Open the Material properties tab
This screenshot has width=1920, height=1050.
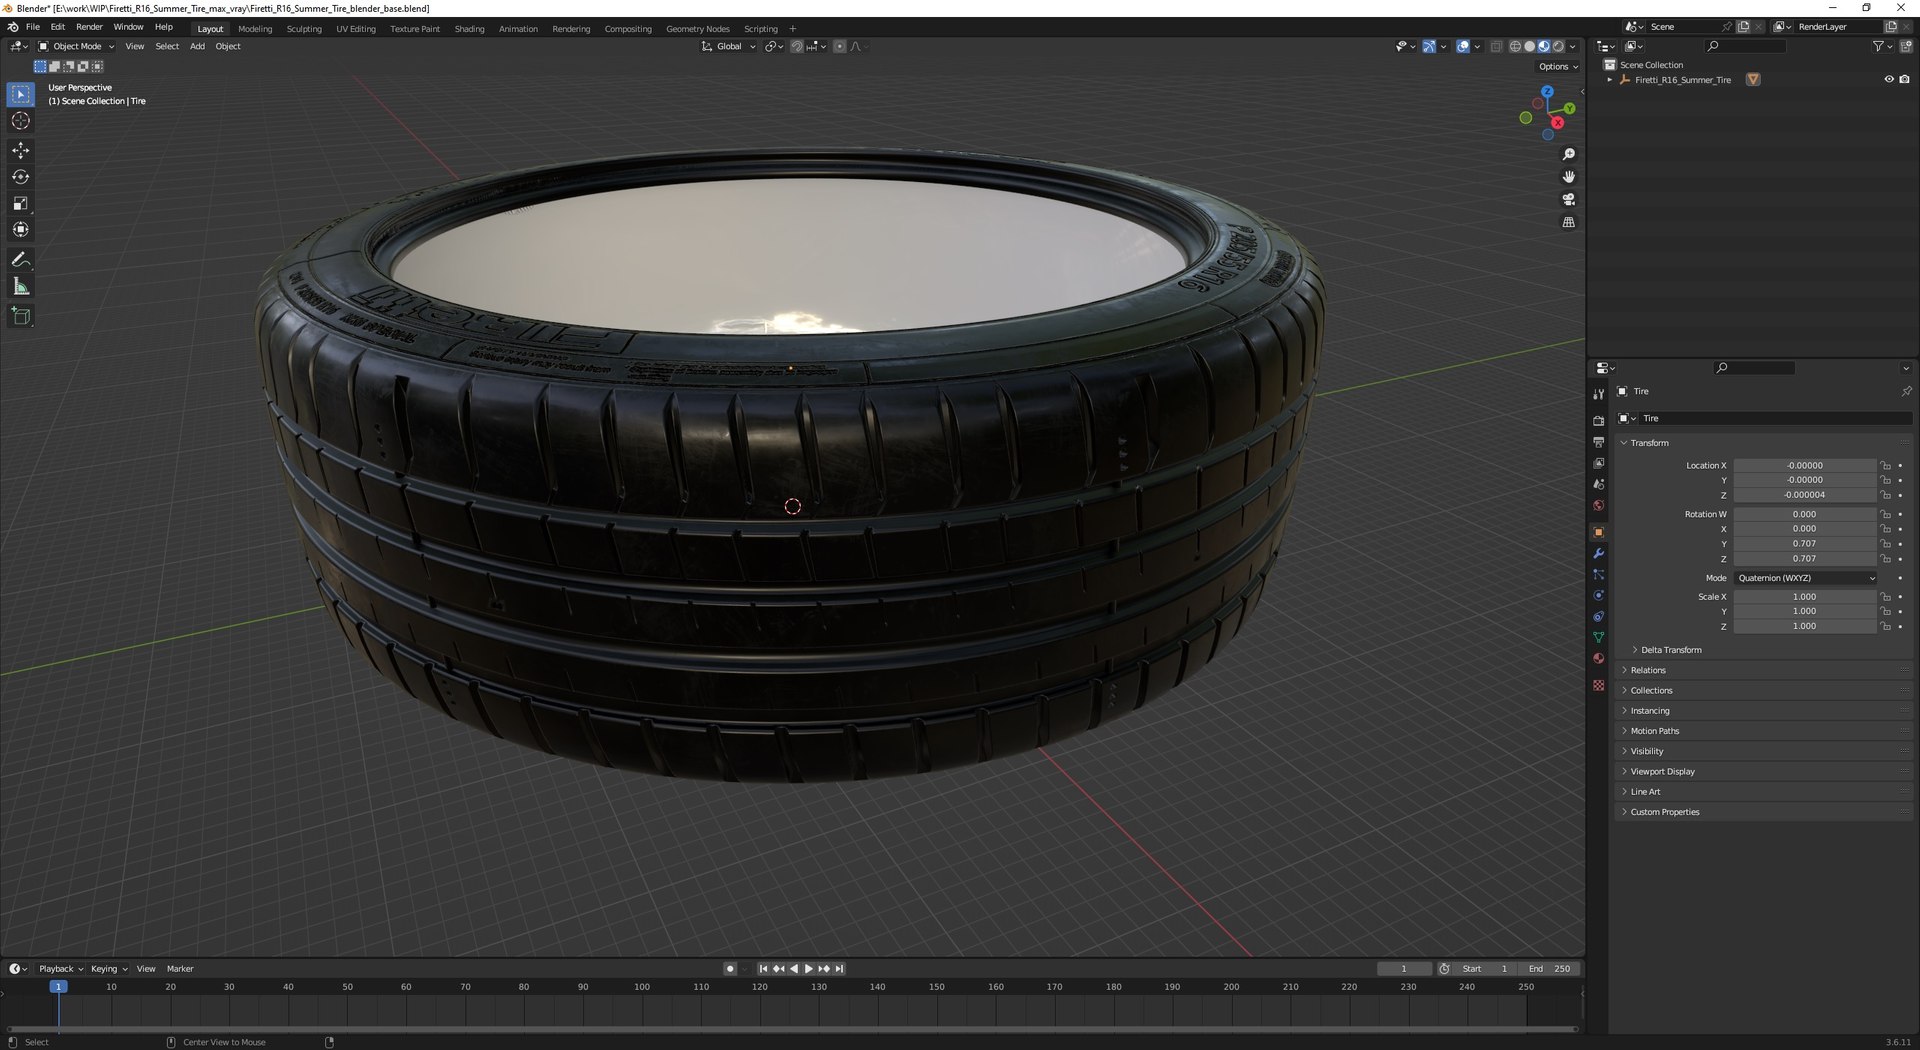pos(1598,659)
